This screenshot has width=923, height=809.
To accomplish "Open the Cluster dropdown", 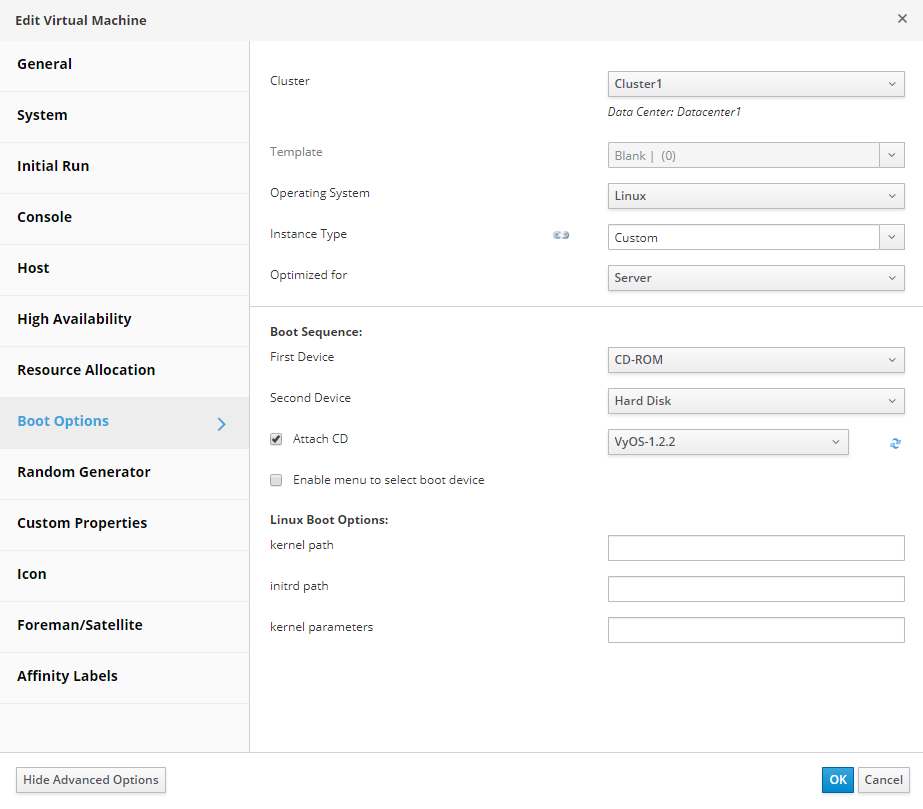I will pyautogui.click(x=755, y=84).
